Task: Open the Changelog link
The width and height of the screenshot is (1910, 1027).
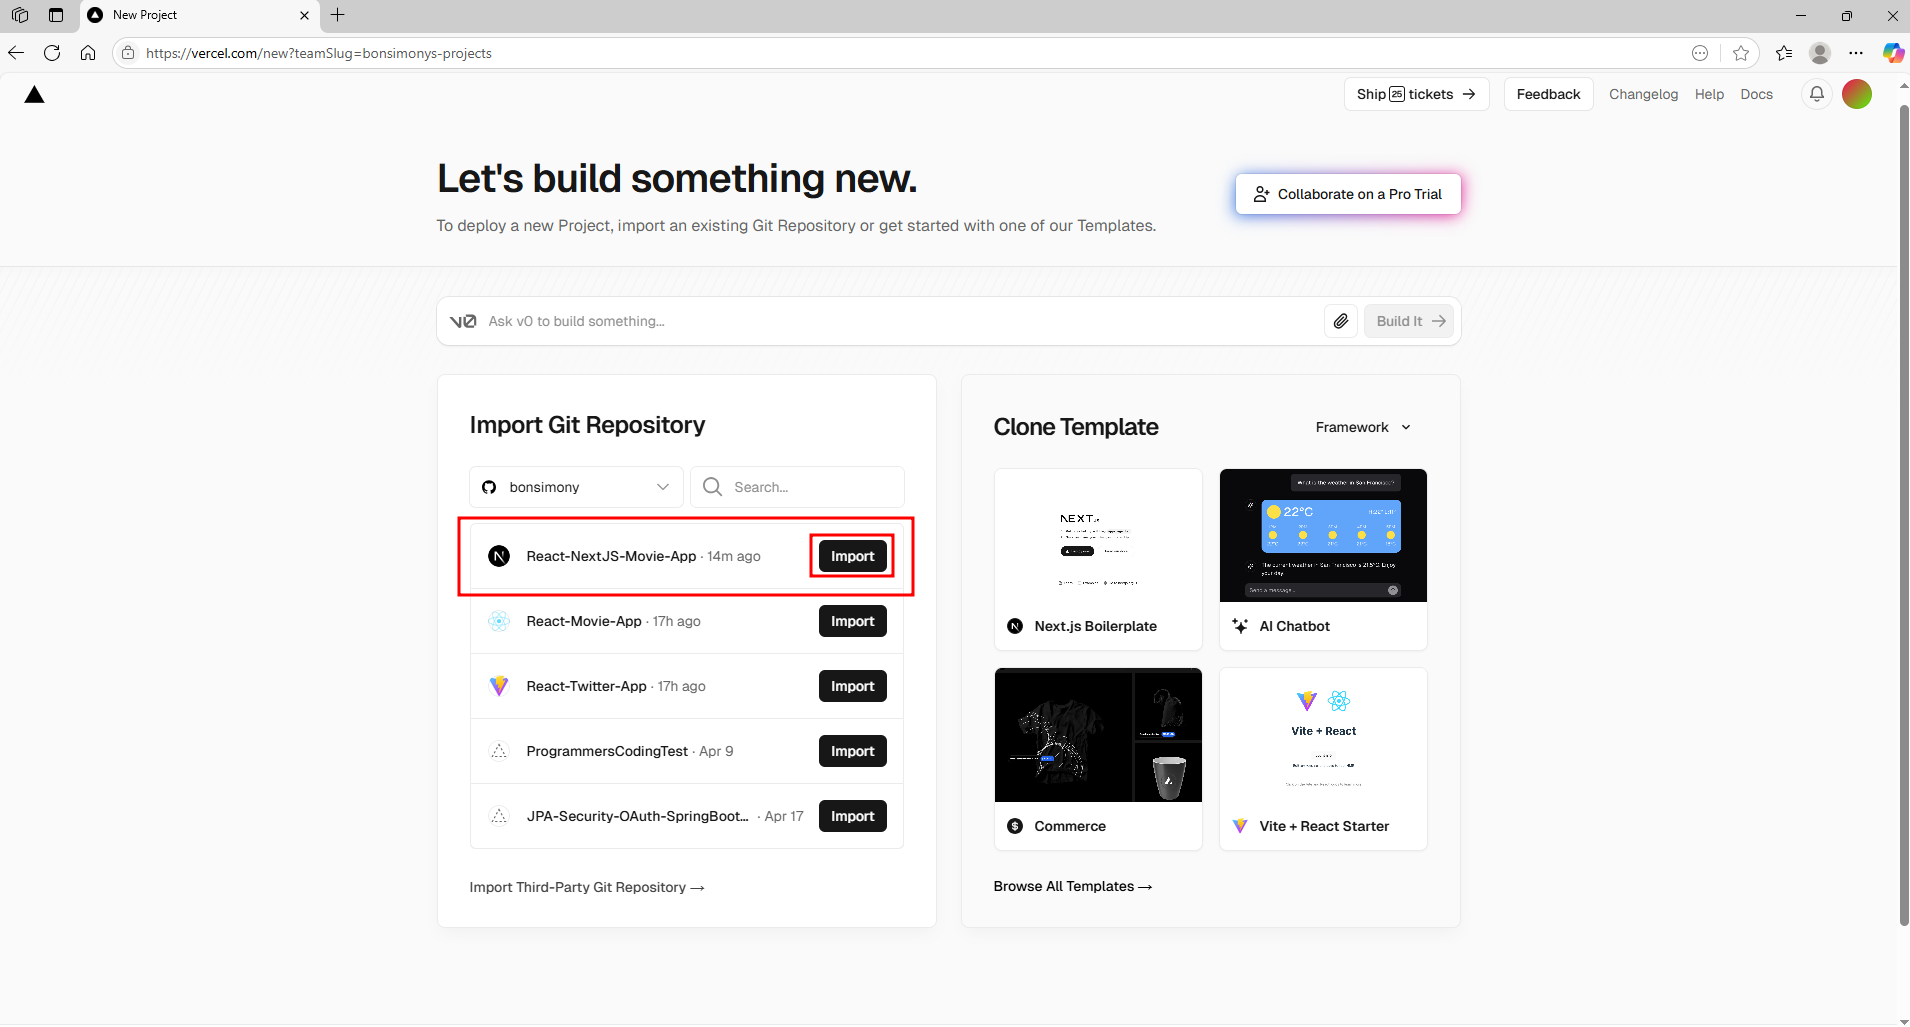Action: [x=1643, y=94]
